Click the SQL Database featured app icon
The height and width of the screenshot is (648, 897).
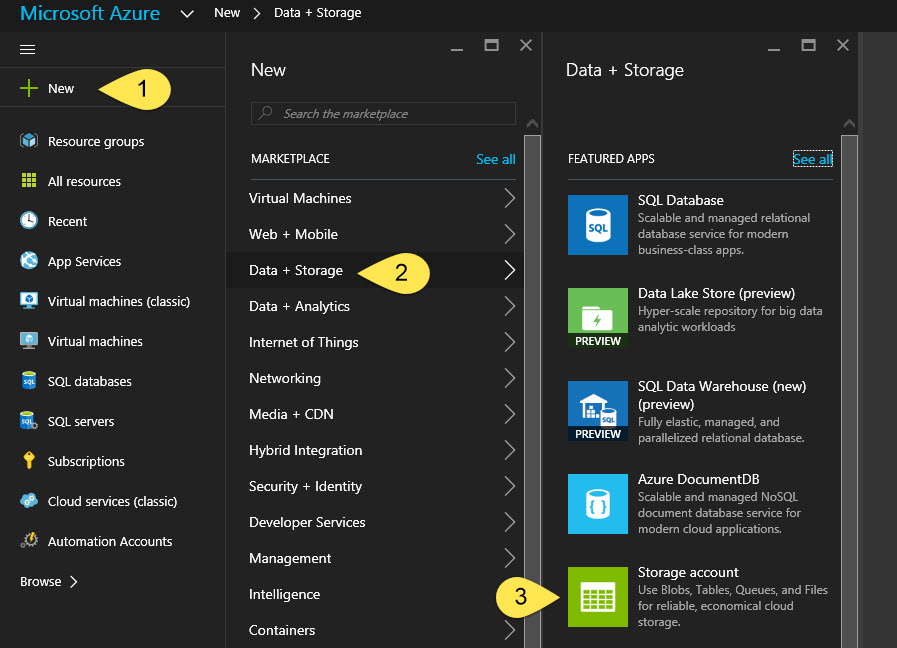597,225
